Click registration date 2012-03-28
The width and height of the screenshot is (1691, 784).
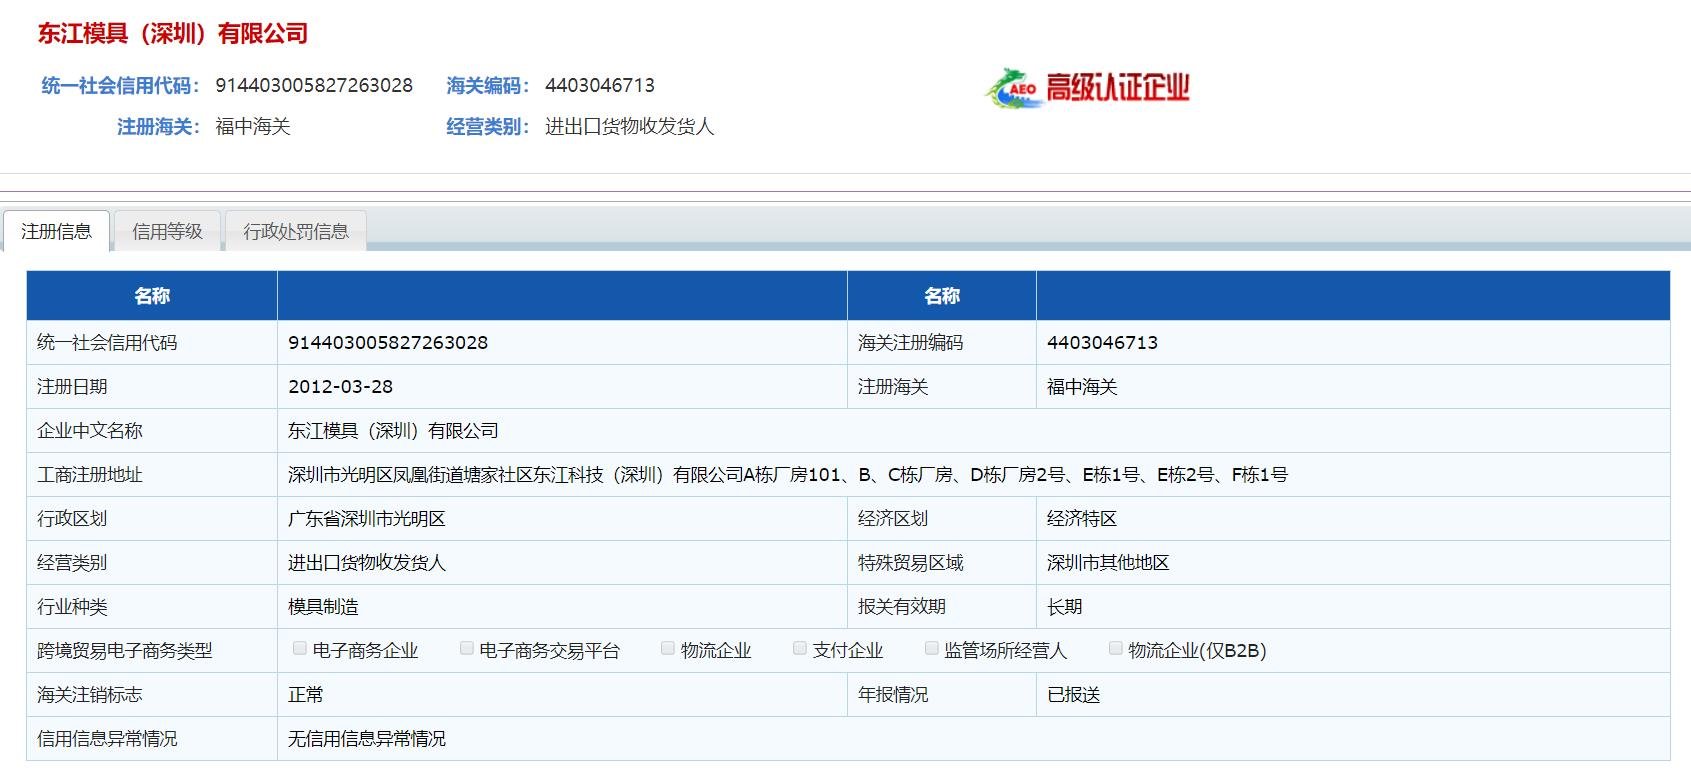point(340,386)
